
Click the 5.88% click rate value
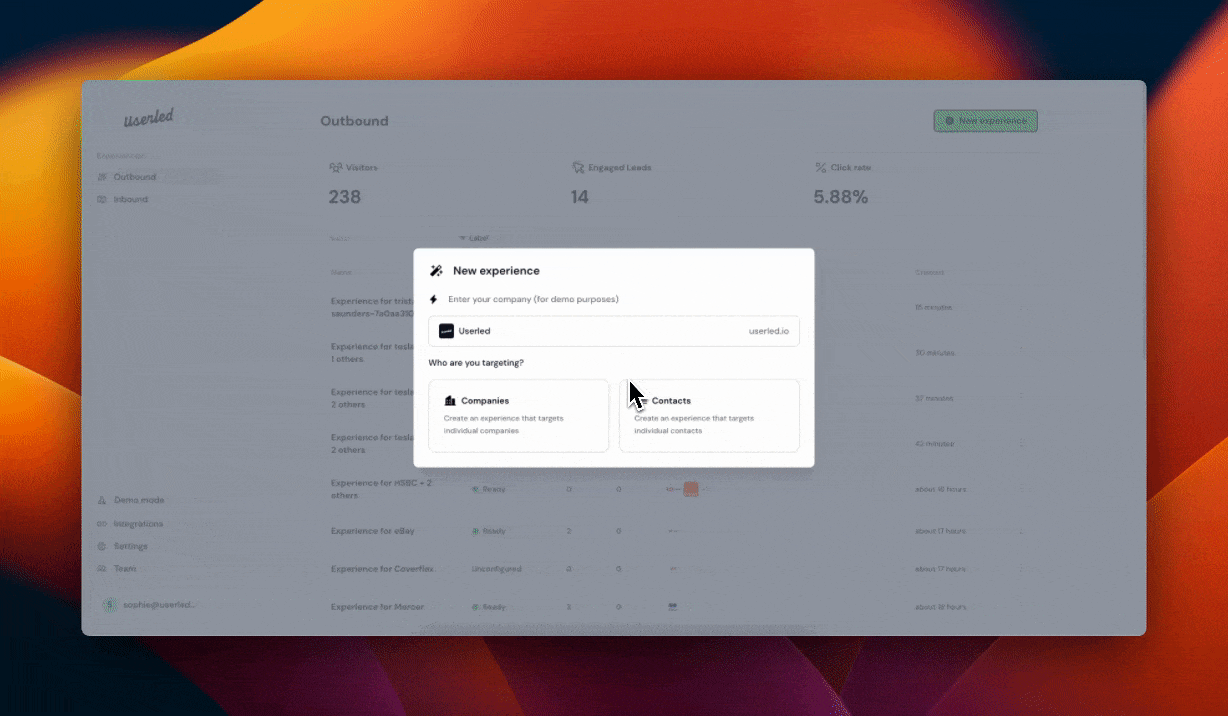[841, 197]
